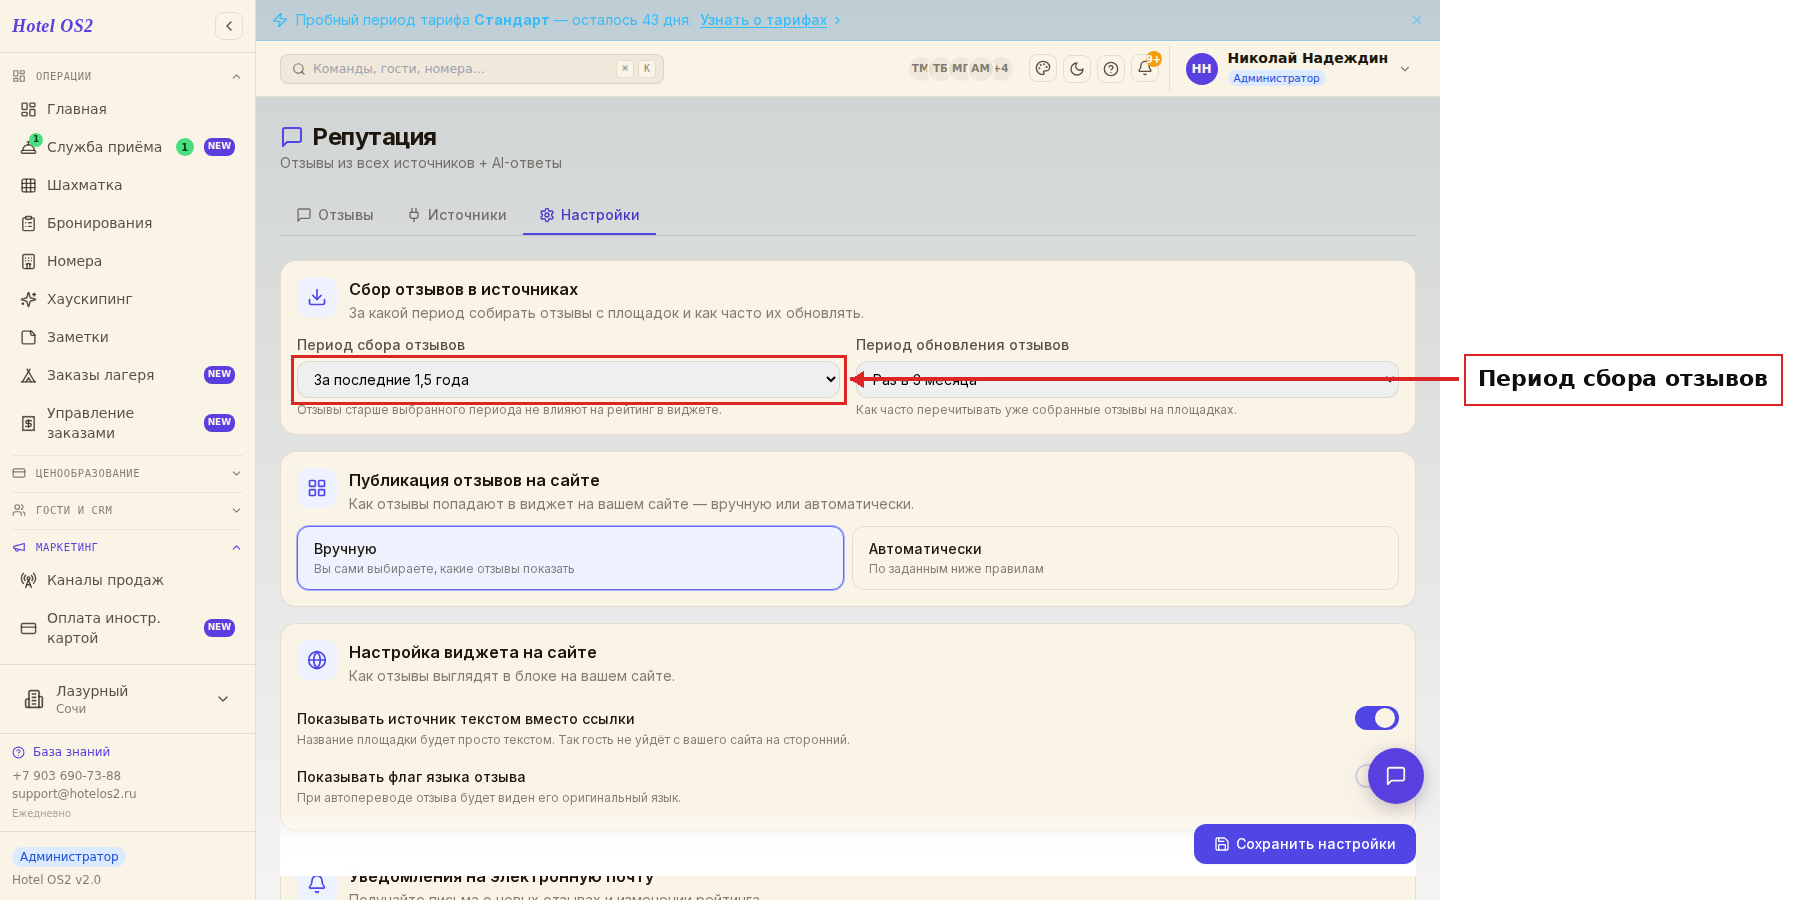Open Хаускипинг in the sidebar
Viewport: 1806px width, 900px height.
coord(127,299)
